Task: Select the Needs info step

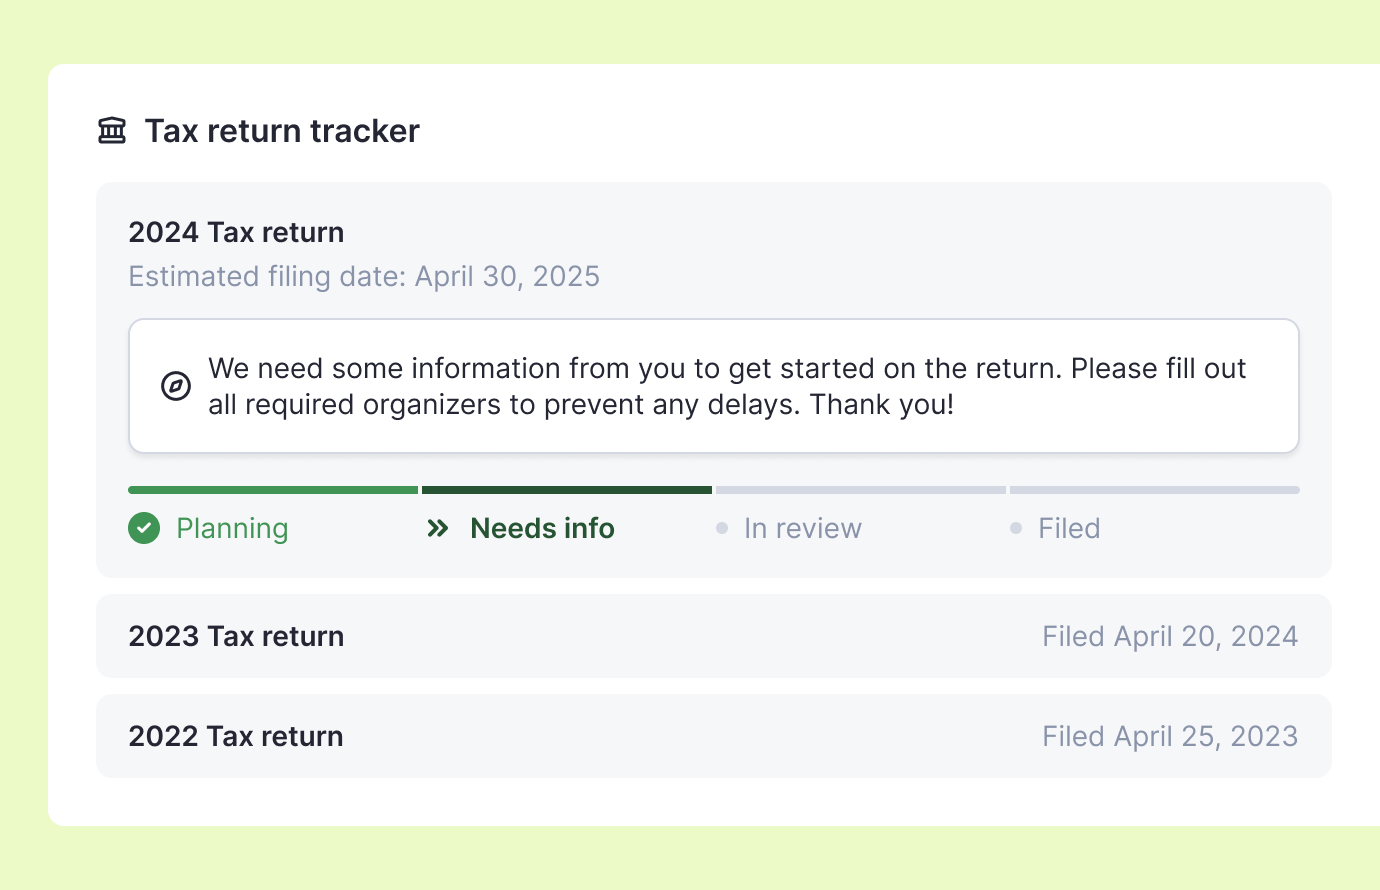Action: (x=542, y=528)
